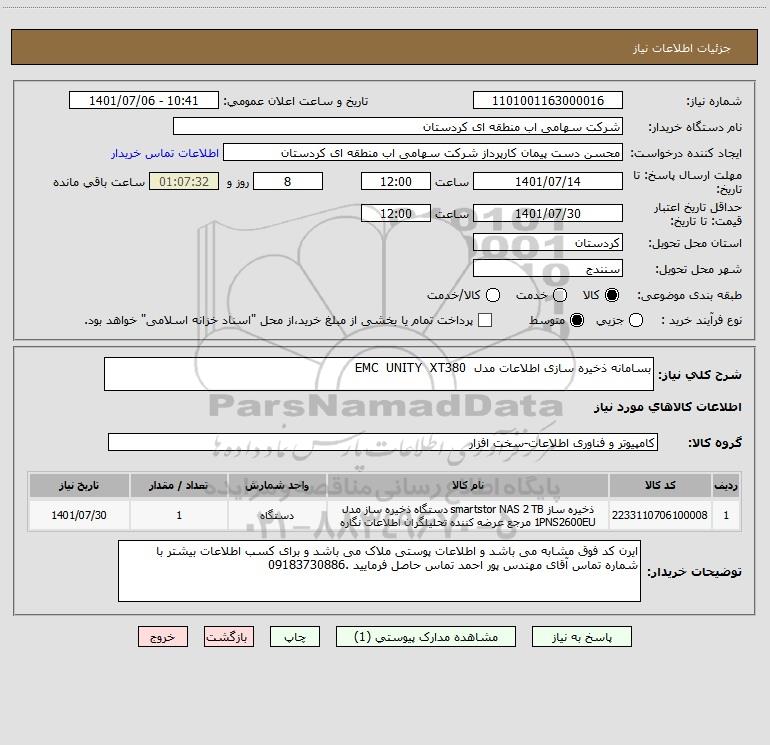The width and height of the screenshot is (770, 745).
Task: Click the ردیف column header
Action: (x=726, y=485)
